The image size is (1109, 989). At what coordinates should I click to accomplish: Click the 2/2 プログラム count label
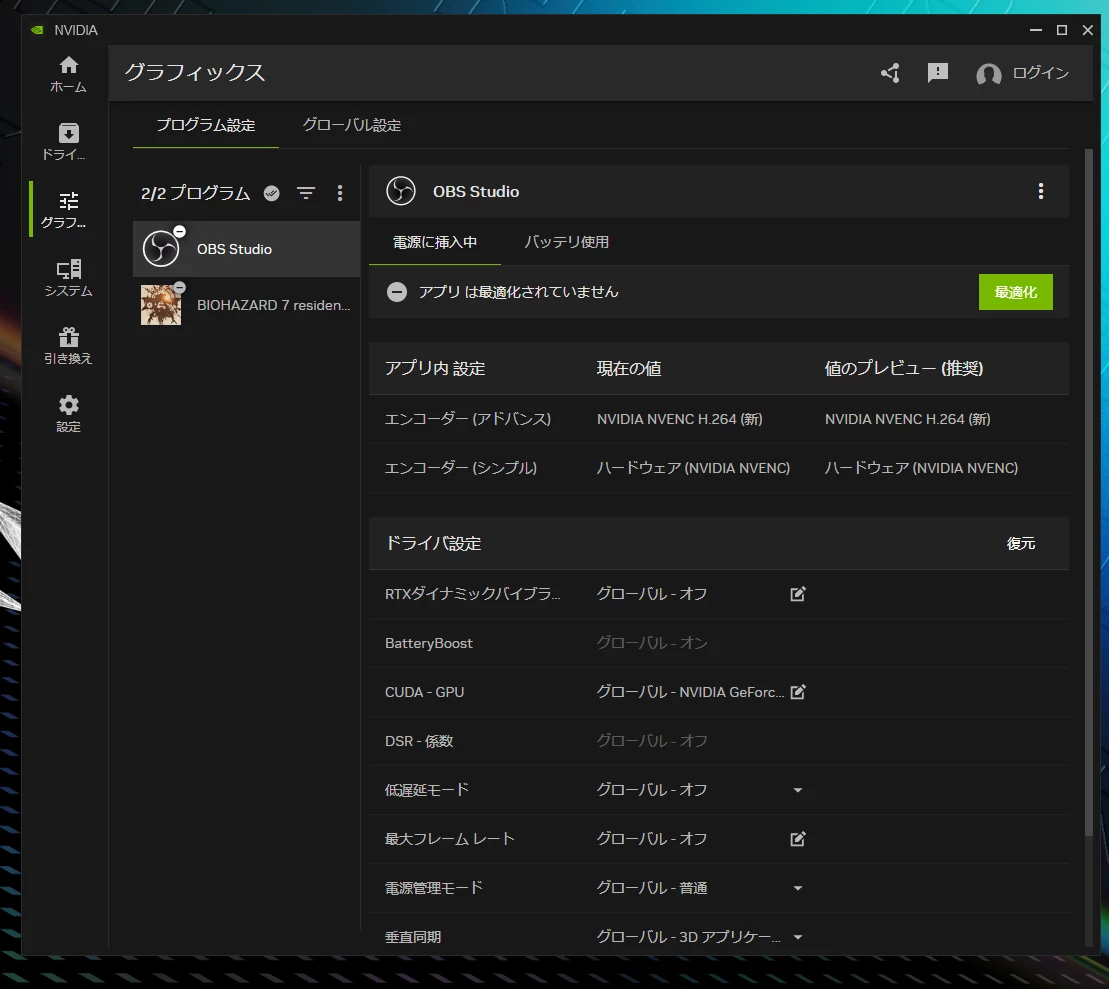pos(195,193)
